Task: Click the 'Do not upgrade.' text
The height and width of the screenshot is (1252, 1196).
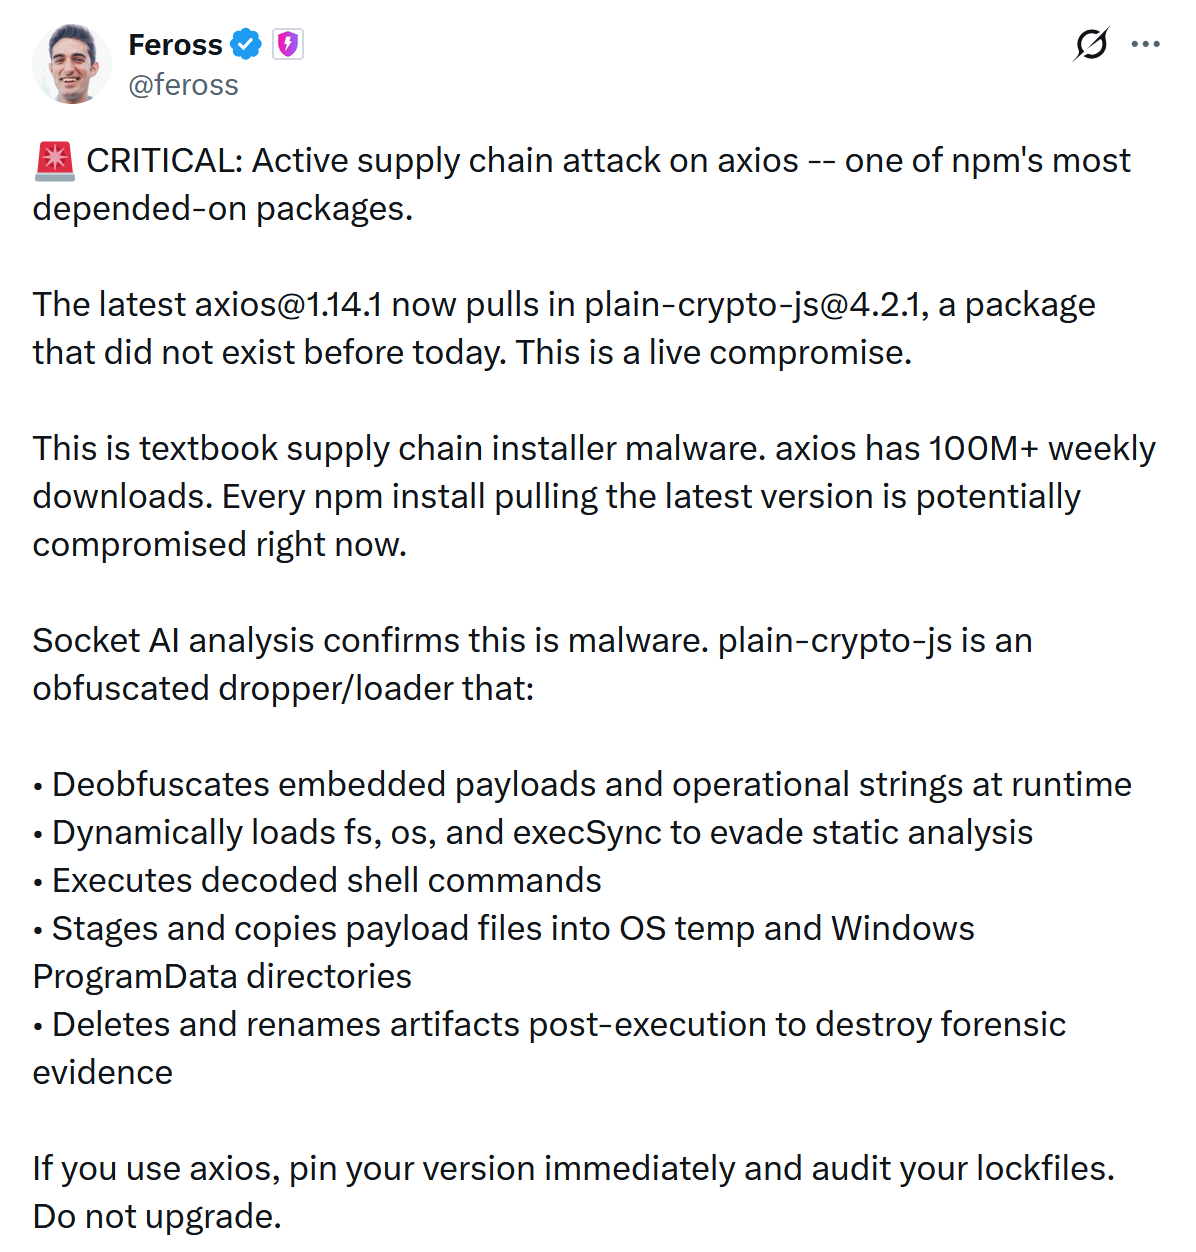Action: (x=157, y=1217)
